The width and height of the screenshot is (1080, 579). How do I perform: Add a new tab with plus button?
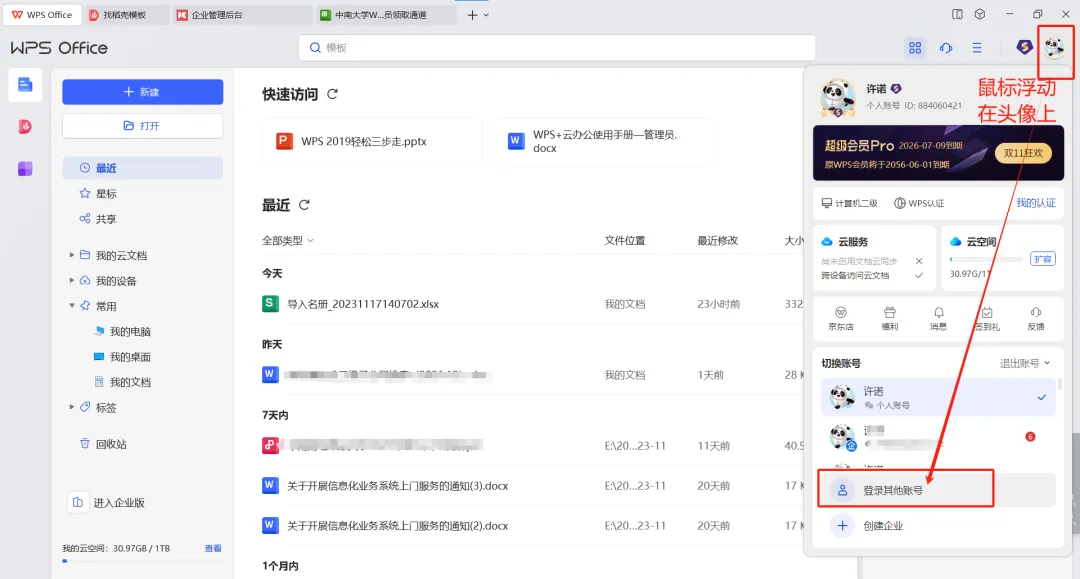472,15
